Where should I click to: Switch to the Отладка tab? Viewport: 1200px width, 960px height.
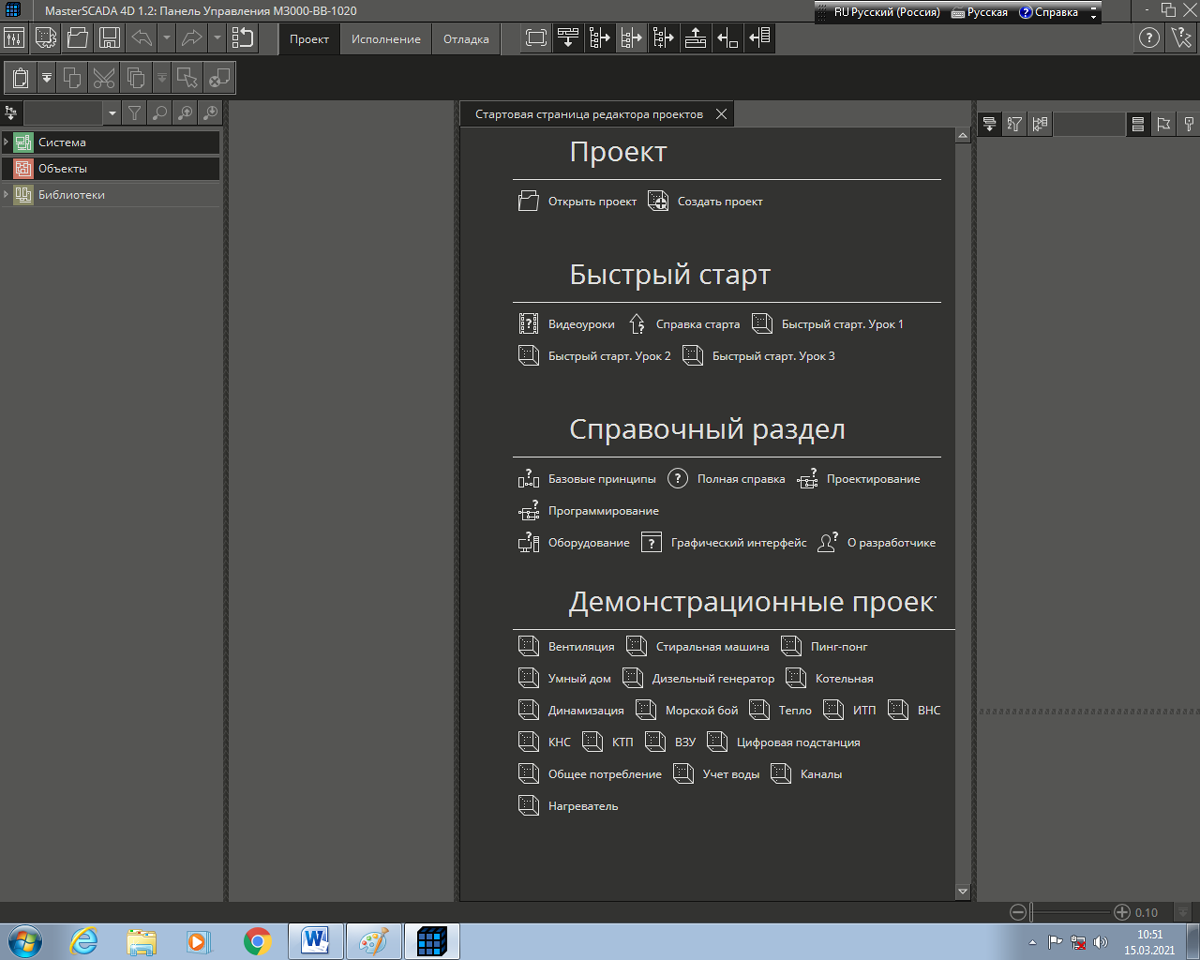pos(466,39)
